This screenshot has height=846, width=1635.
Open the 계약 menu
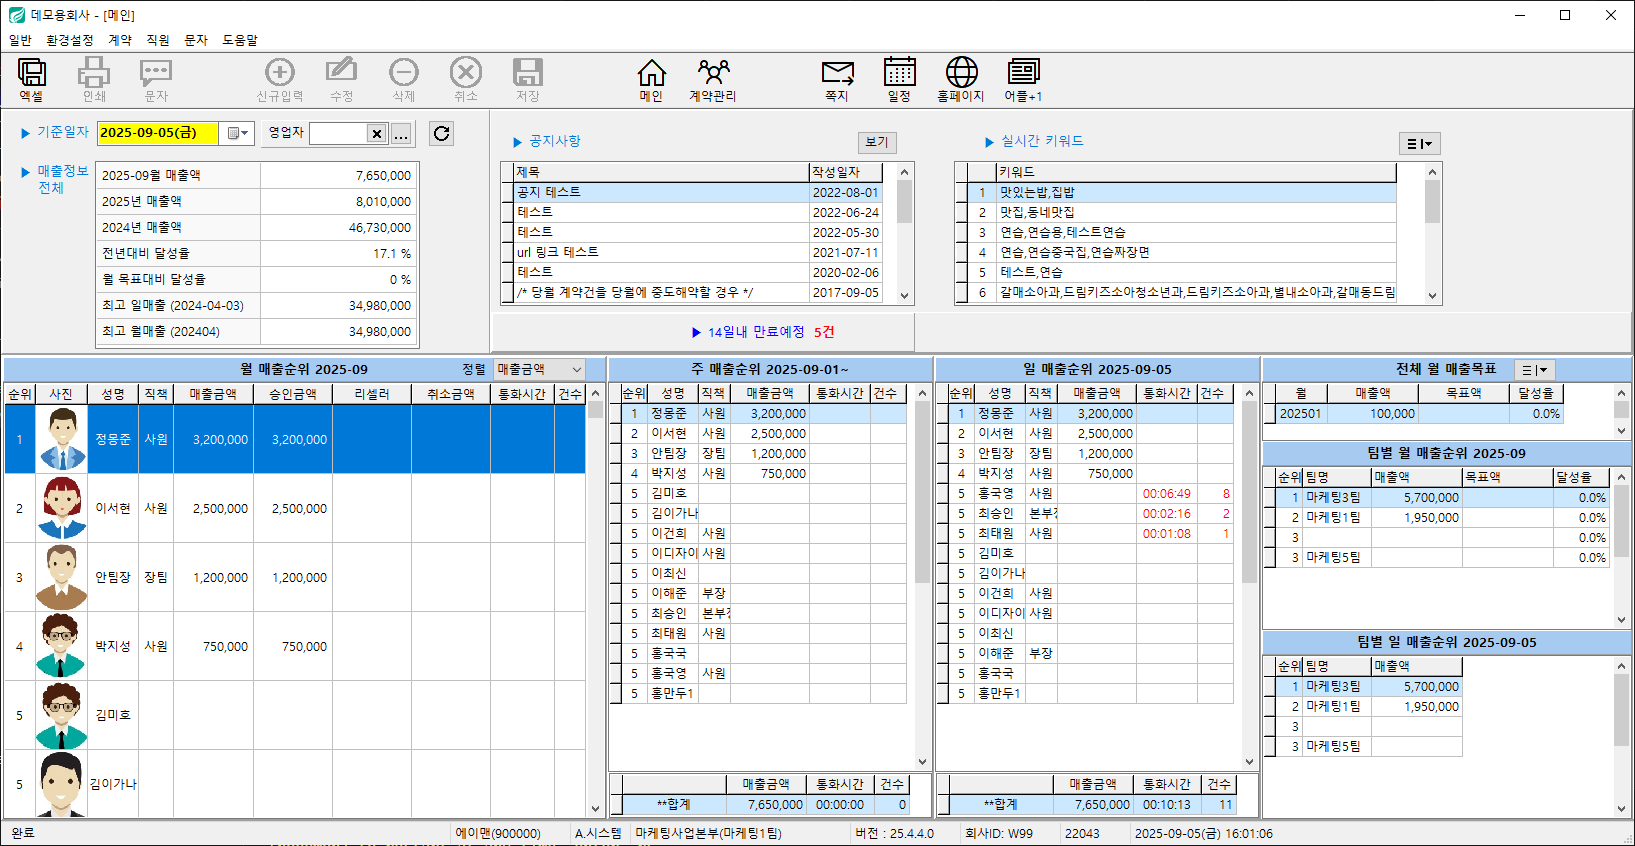tap(120, 40)
